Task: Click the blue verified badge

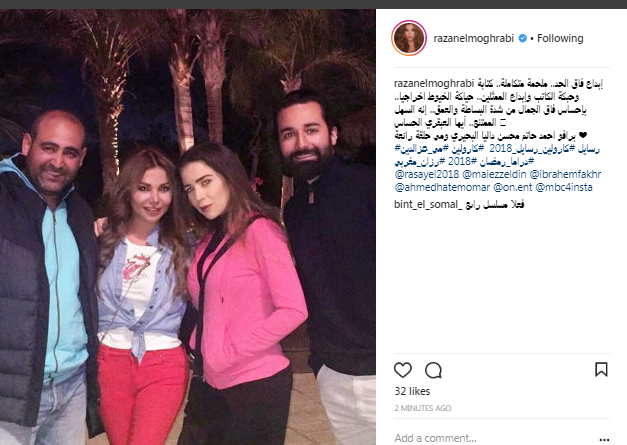Action: click(x=522, y=38)
